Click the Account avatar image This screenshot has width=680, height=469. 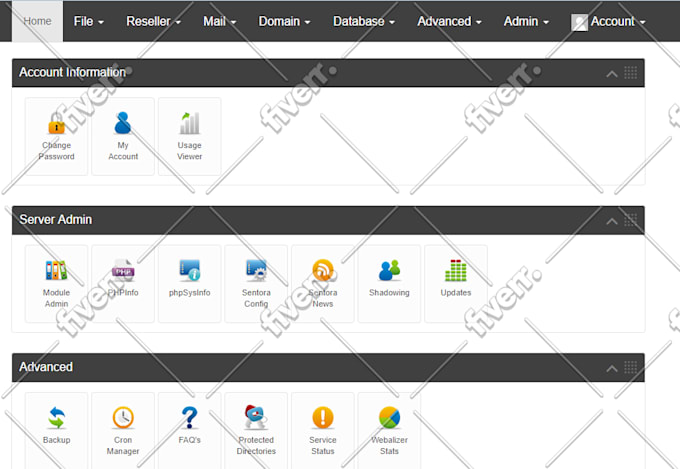(x=579, y=23)
